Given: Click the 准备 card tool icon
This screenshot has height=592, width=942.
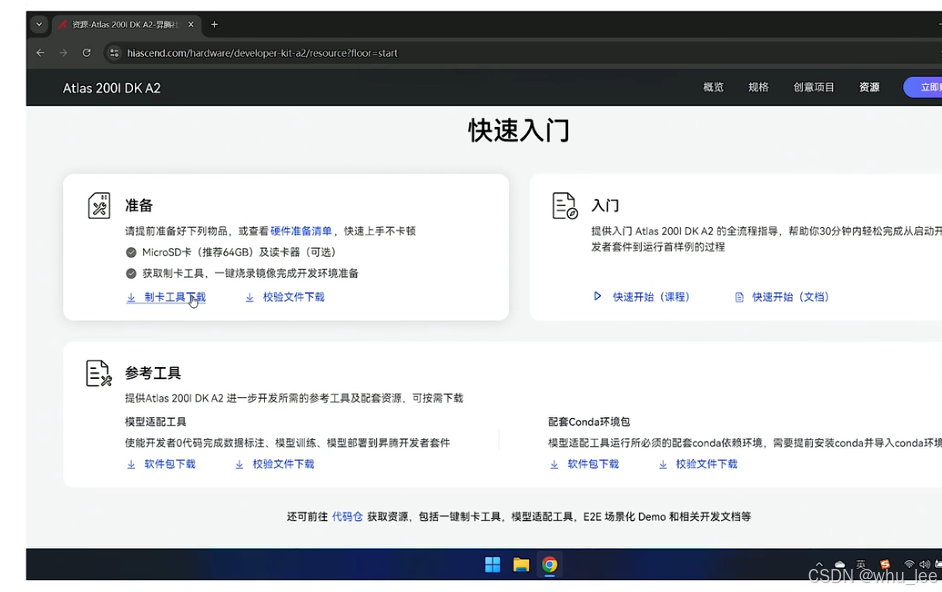Looking at the screenshot, I should coord(99,206).
